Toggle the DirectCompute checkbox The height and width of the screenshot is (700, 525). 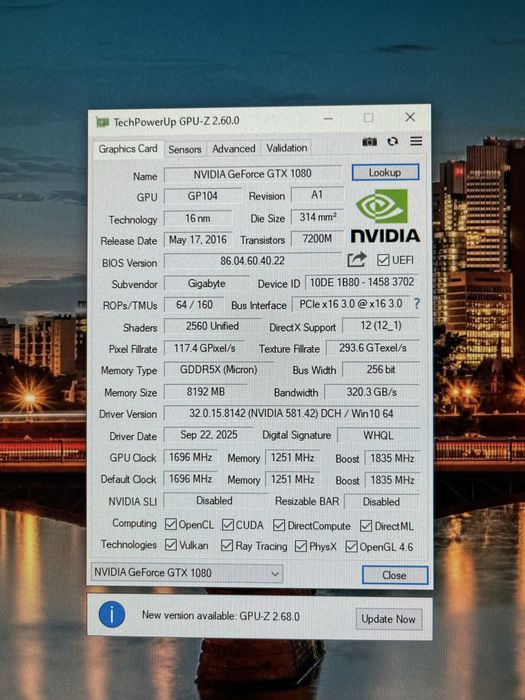(279, 525)
